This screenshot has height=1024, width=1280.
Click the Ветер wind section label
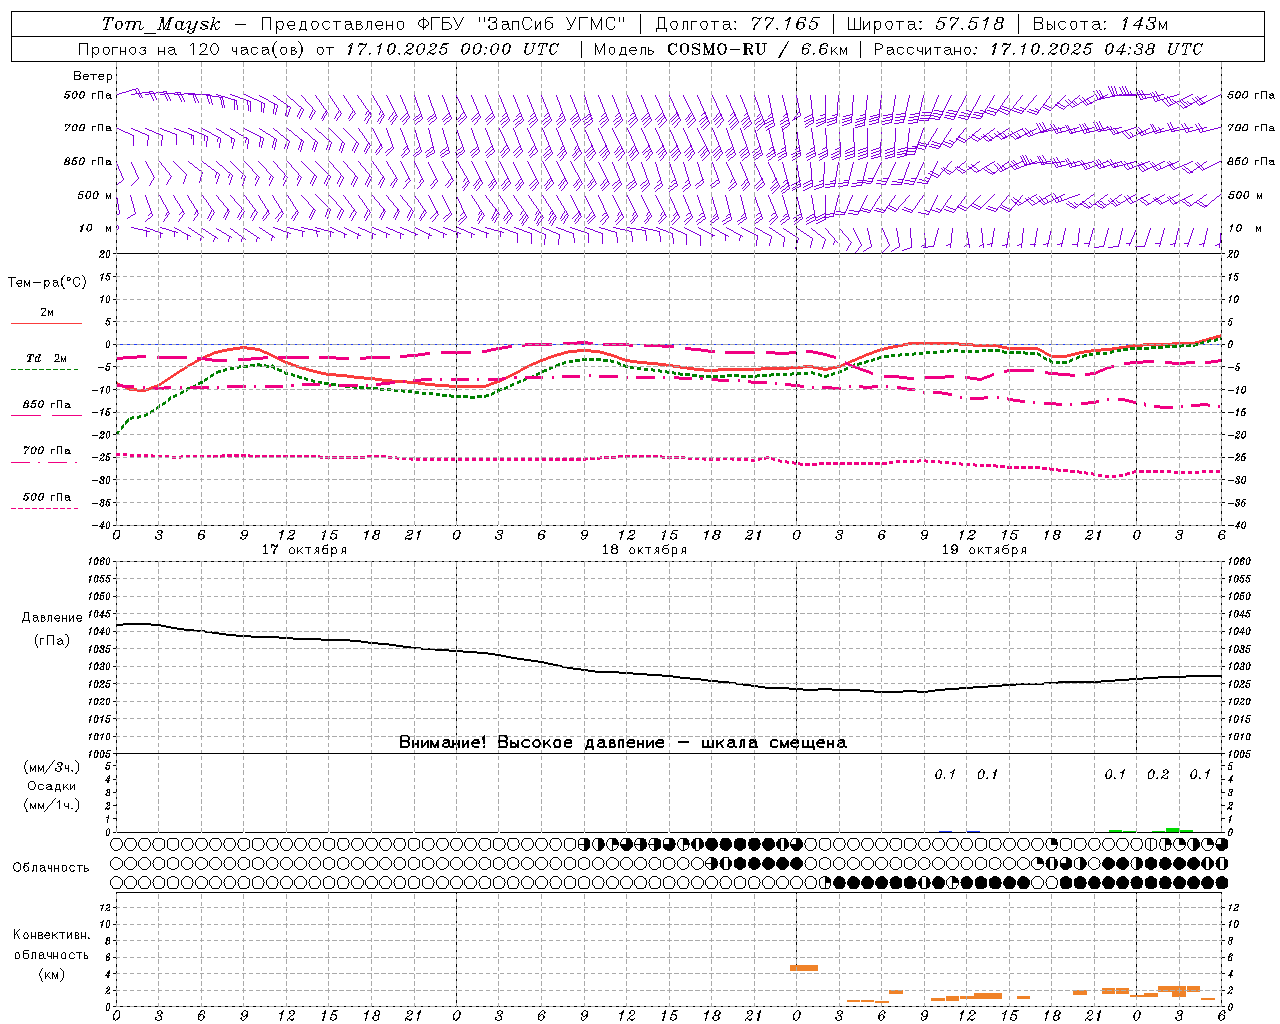point(93,76)
